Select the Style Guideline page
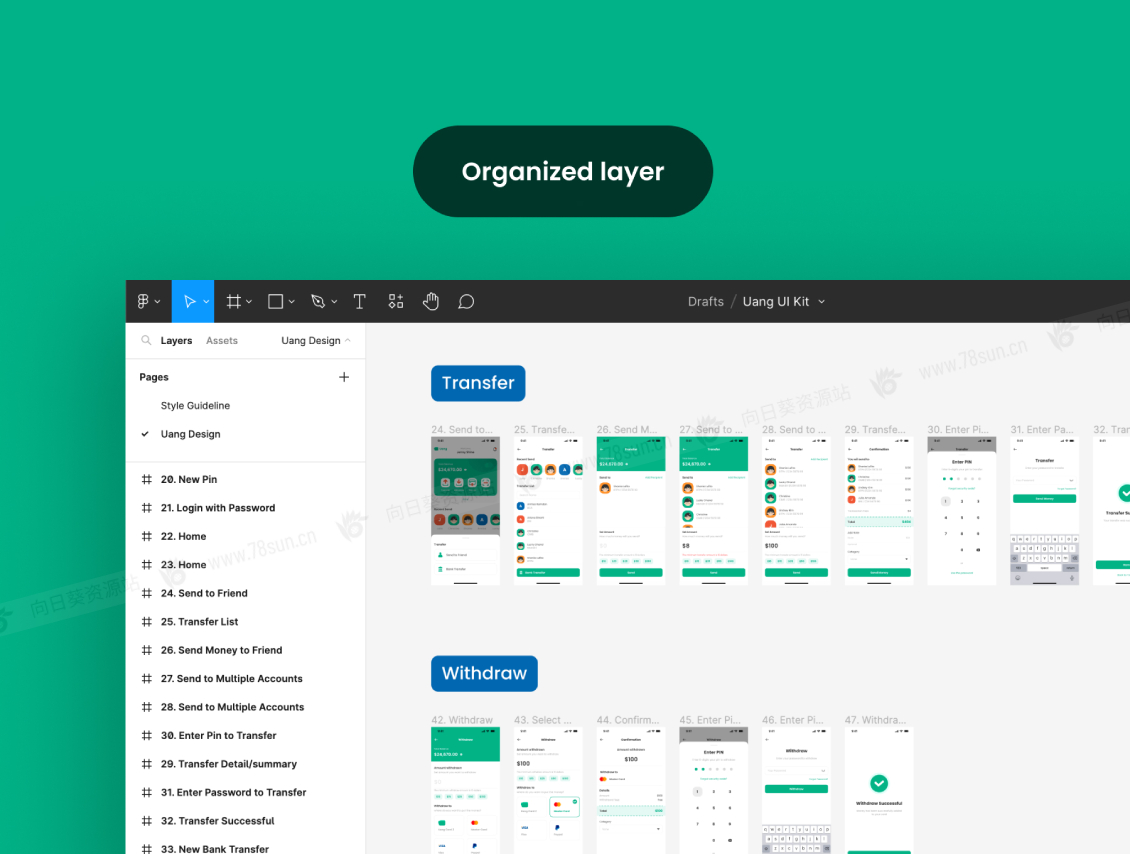1130x854 pixels. (195, 405)
